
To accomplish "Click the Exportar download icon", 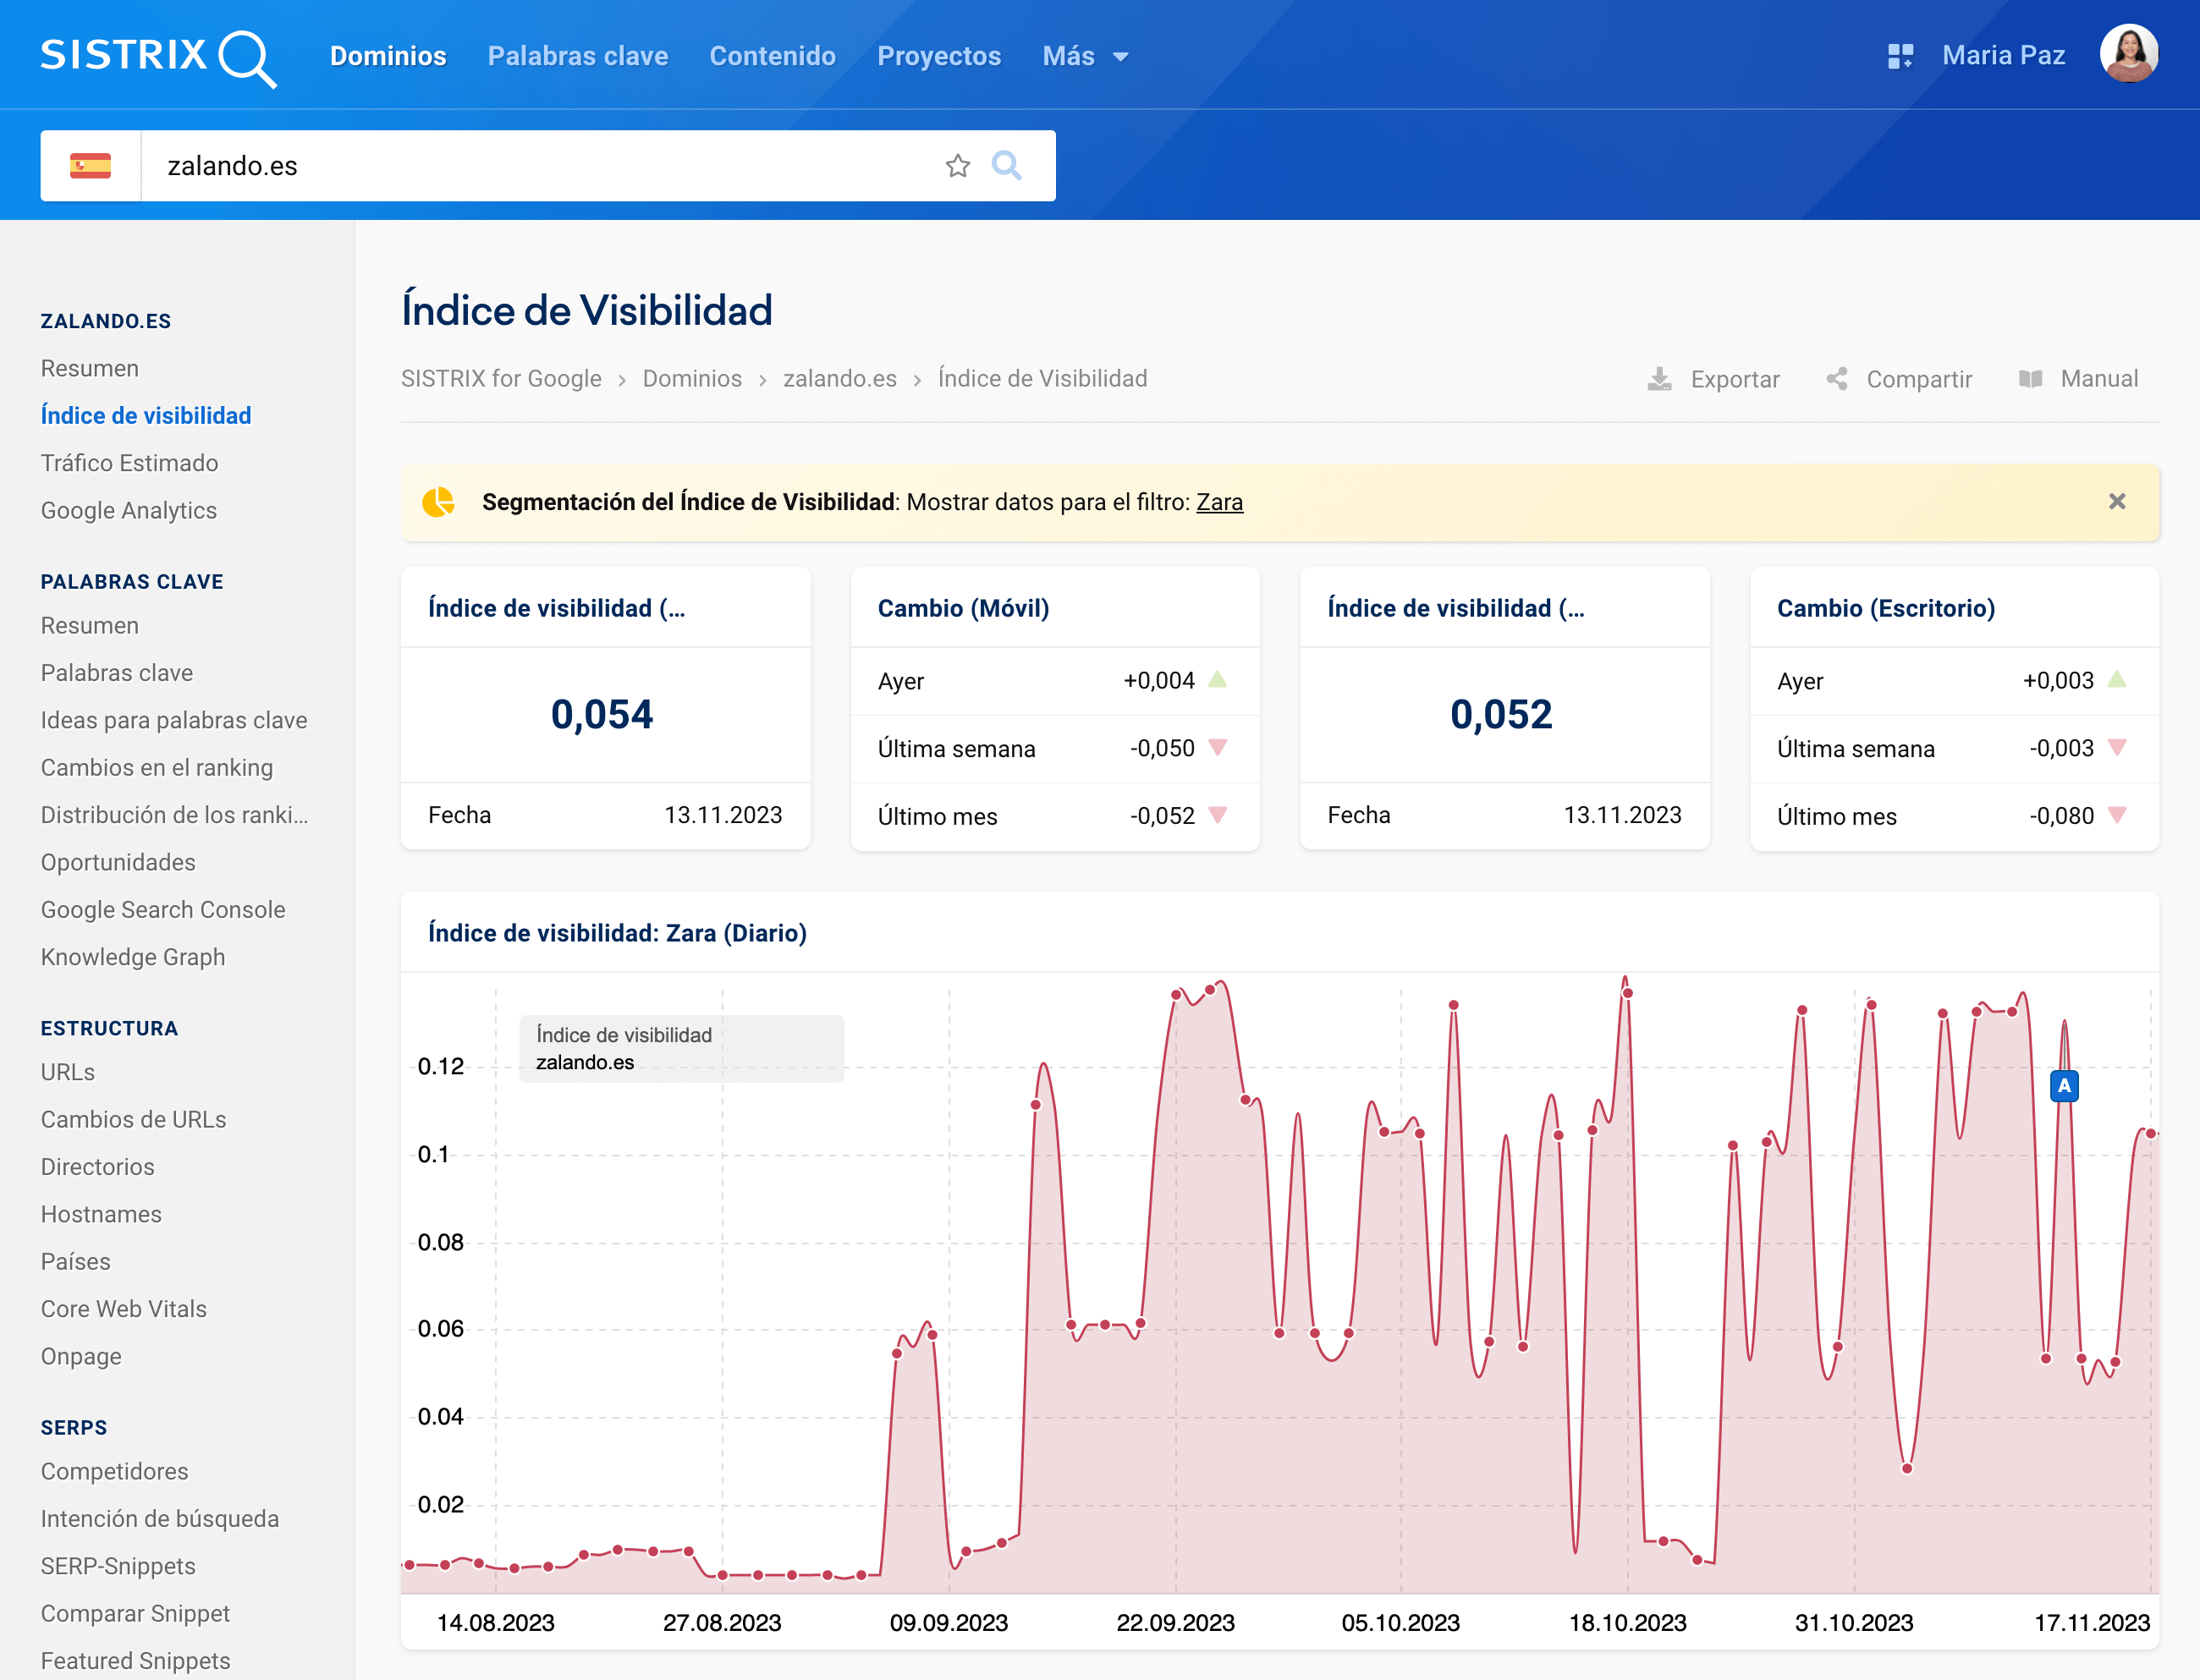I will click(1659, 379).
